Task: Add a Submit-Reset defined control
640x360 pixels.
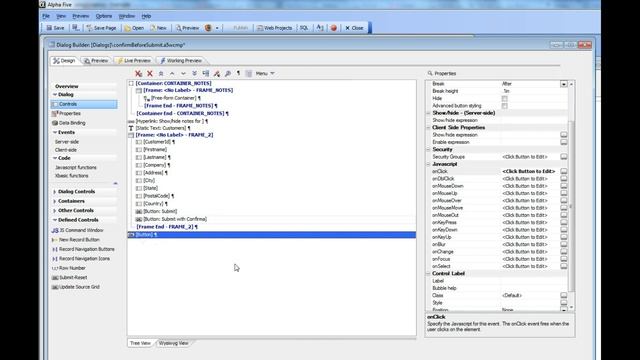Action: click(69, 278)
